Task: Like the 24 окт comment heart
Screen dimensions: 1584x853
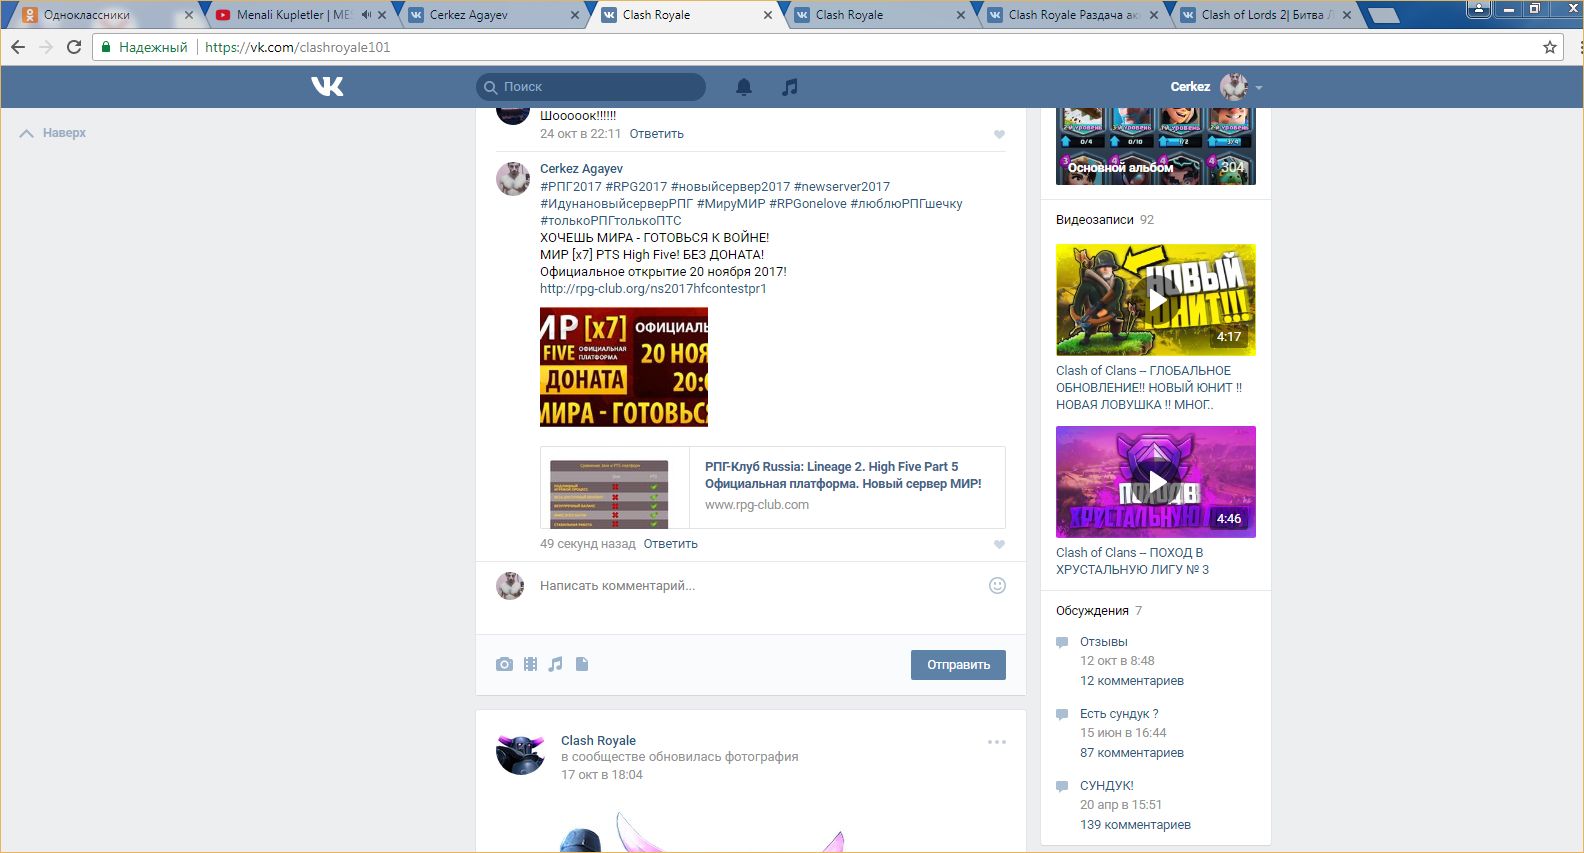Action: tap(999, 135)
